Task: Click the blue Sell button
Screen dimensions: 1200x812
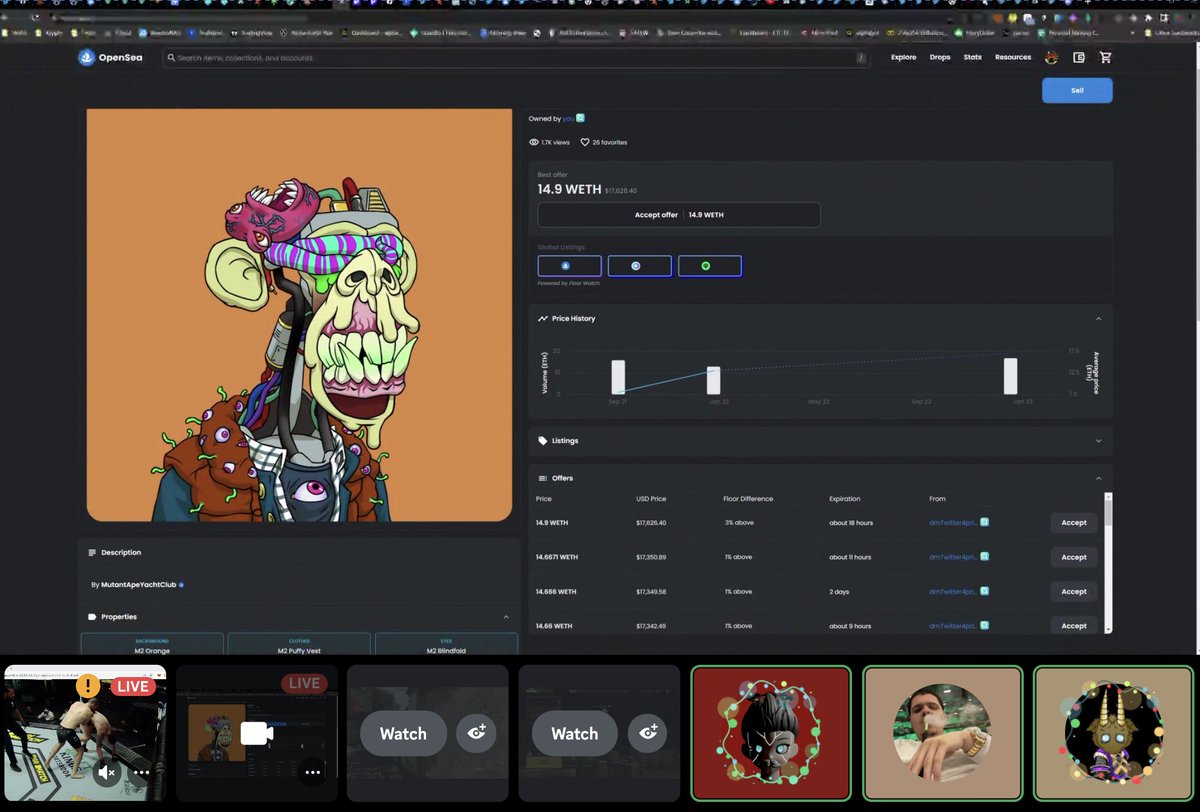Action: click(1077, 90)
